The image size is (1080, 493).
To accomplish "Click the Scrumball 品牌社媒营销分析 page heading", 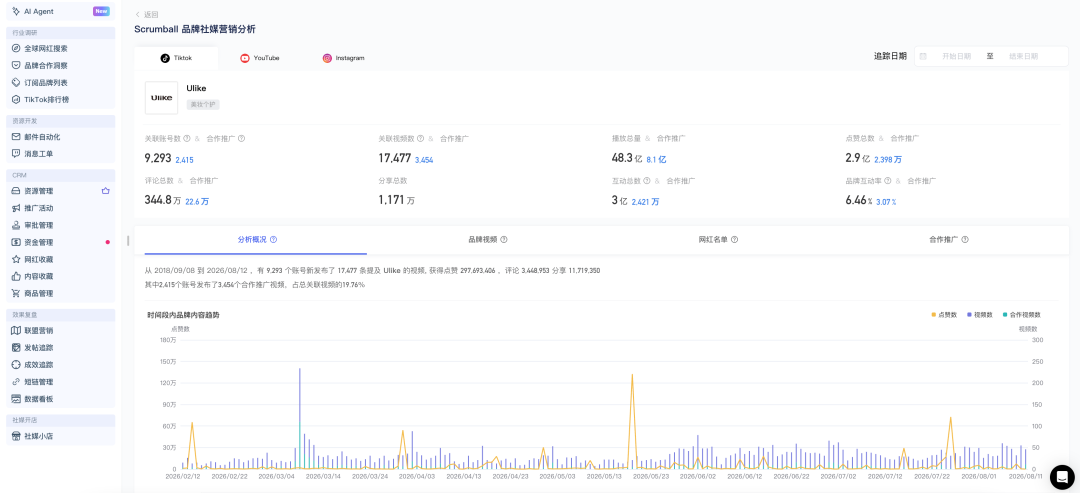I will [x=195, y=29].
